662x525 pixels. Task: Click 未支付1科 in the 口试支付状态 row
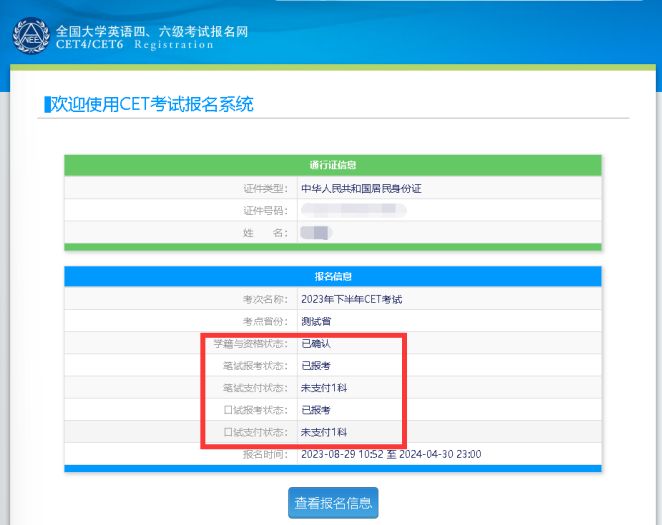point(324,432)
